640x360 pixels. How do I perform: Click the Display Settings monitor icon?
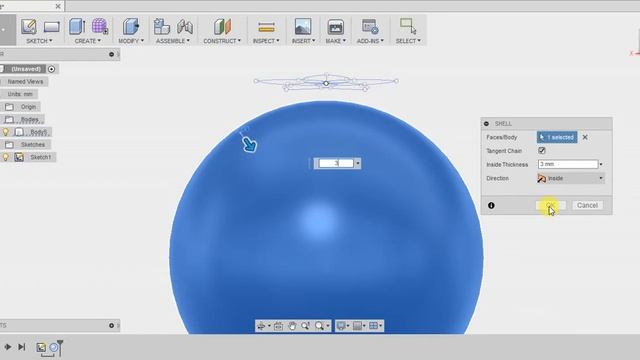pos(341,326)
